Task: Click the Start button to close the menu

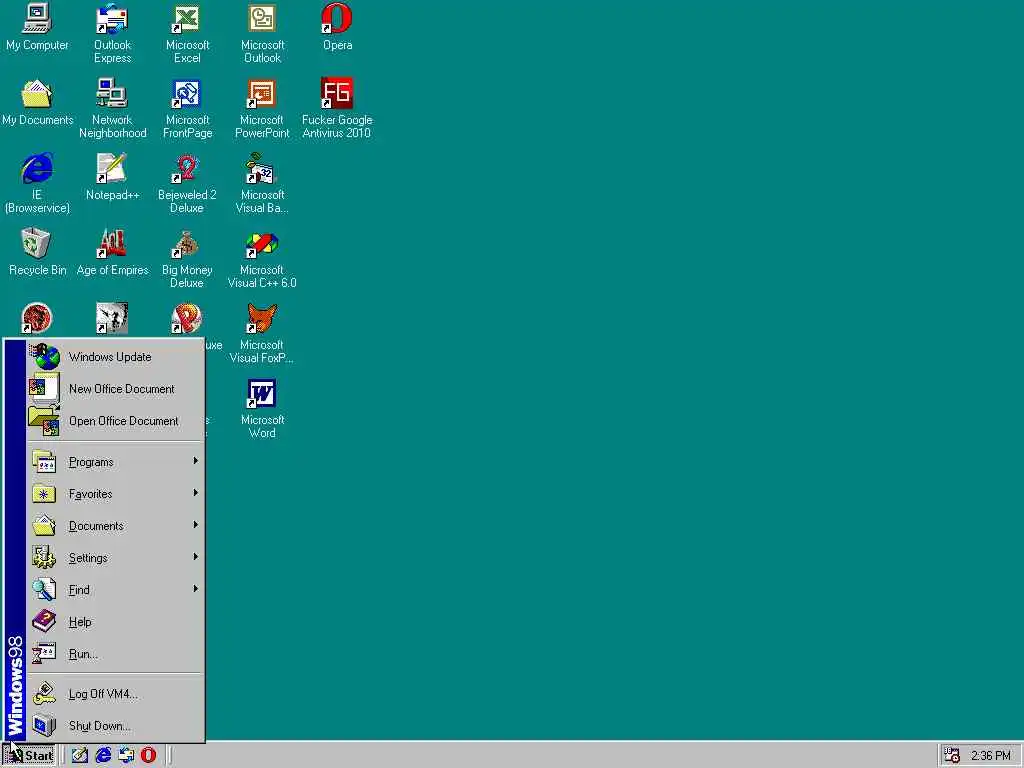Action: (29, 756)
